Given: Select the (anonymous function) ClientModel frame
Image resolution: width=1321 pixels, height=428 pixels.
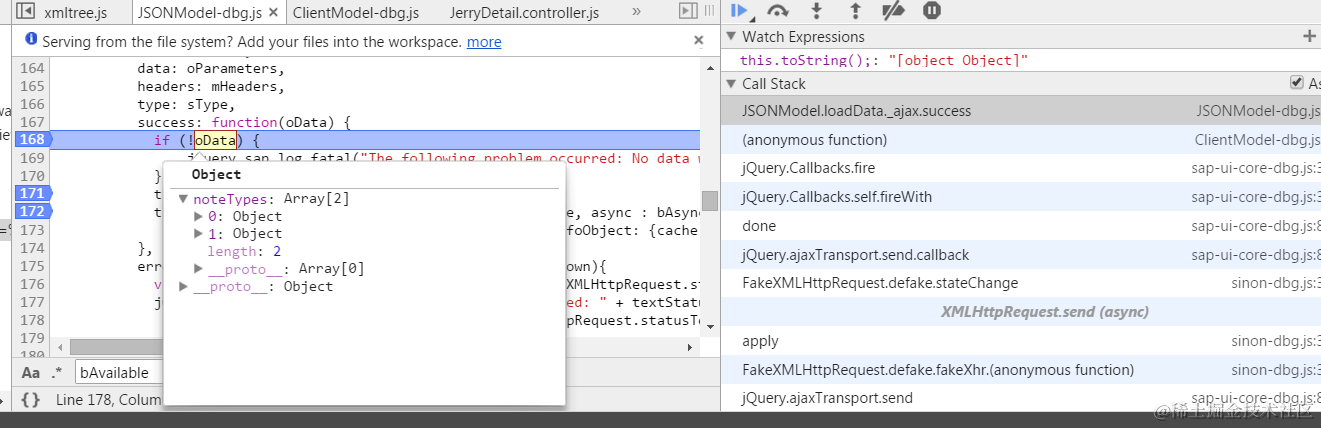Looking at the screenshot, I should (1020, 140).
